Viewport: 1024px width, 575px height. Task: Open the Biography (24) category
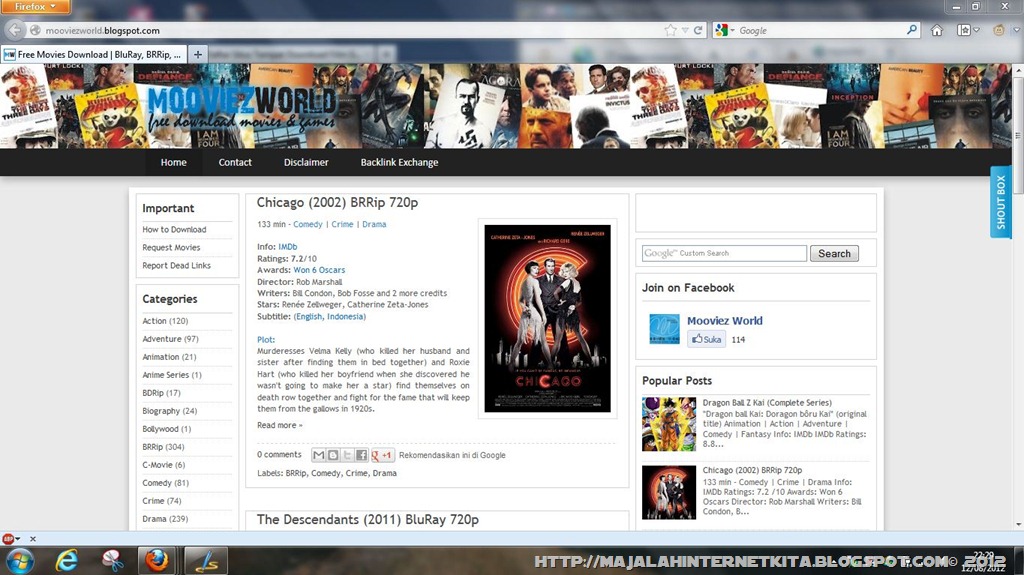click(170, 411)
